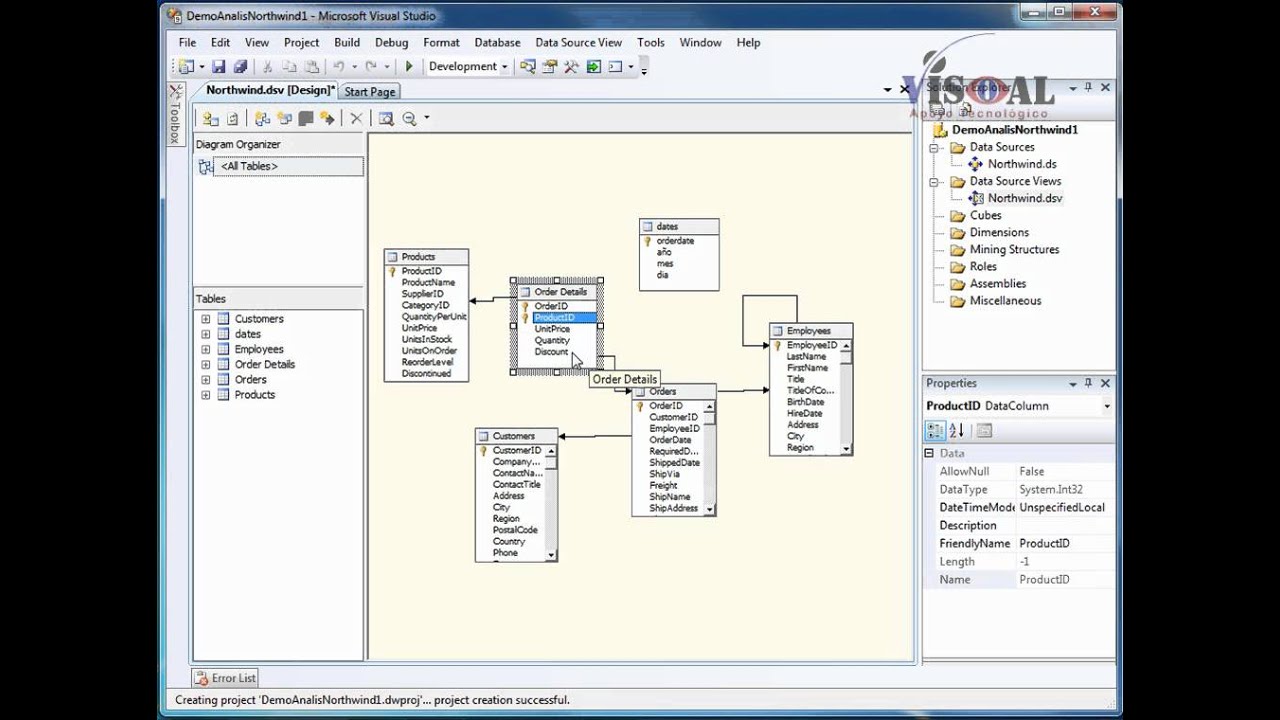
Task: Click the New Diagram icon in DSV toolbar
Action: coord(262,118)
